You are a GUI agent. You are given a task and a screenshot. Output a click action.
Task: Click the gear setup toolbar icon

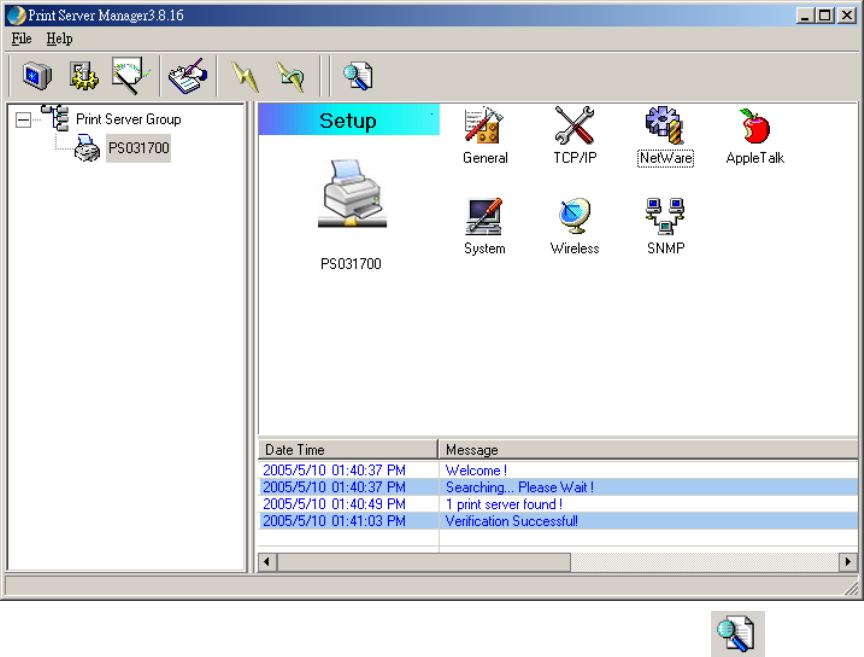(82, 75)
